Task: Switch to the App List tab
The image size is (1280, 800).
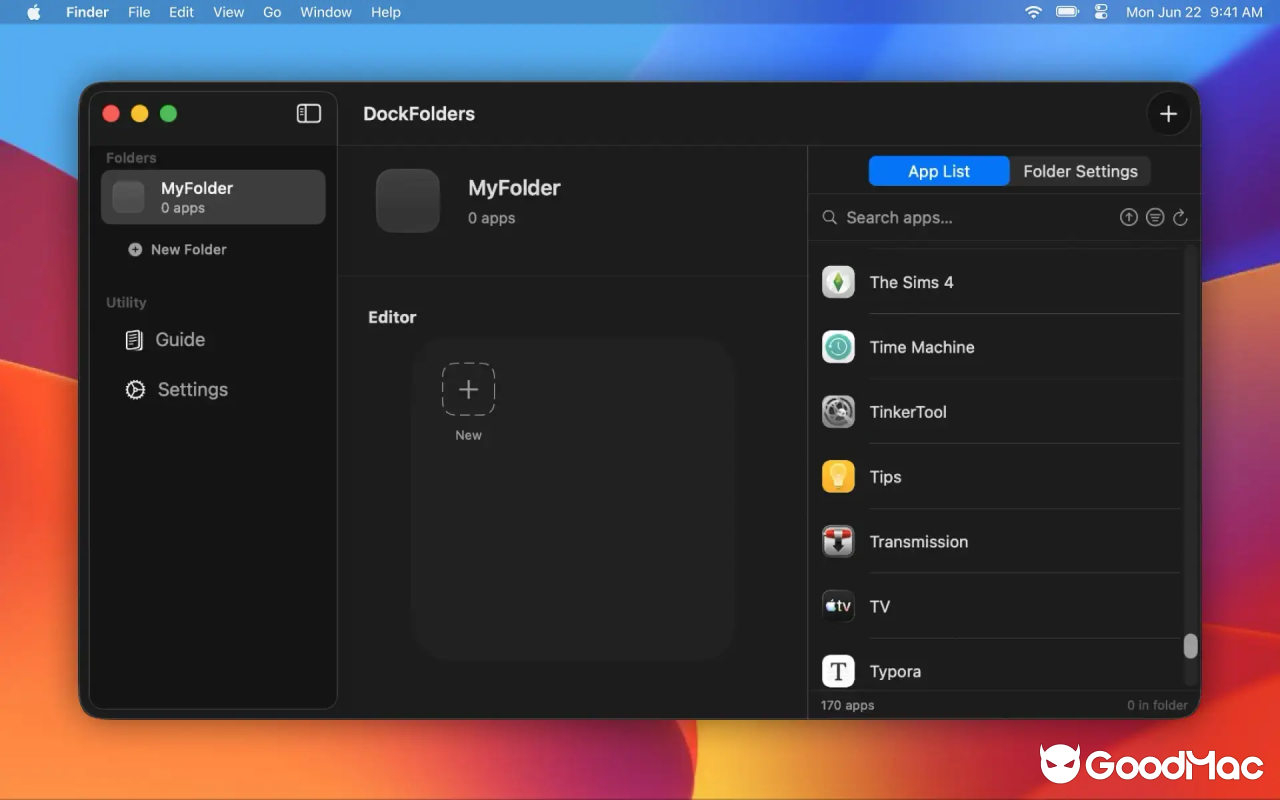Action: pyautogui.click(x=939, y=171)
